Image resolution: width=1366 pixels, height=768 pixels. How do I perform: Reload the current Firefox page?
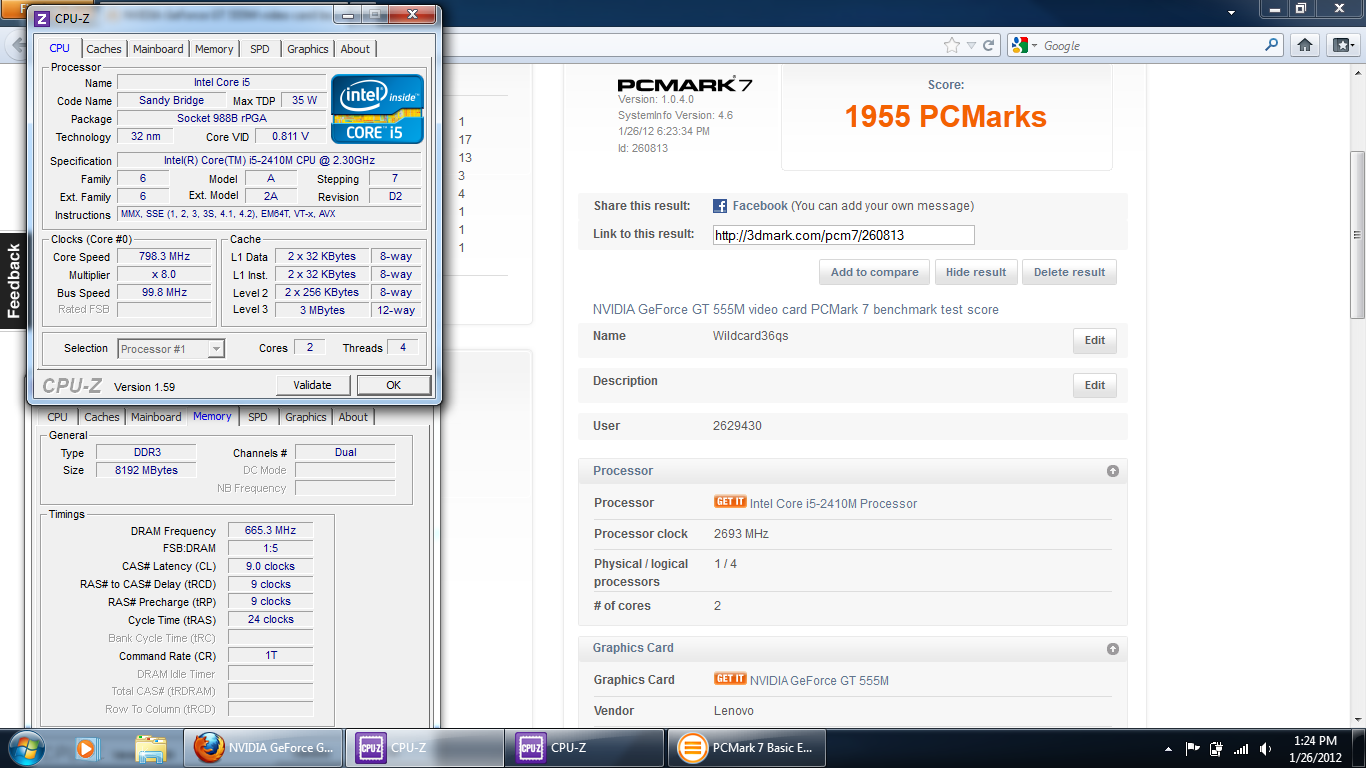tap(989, 45)
